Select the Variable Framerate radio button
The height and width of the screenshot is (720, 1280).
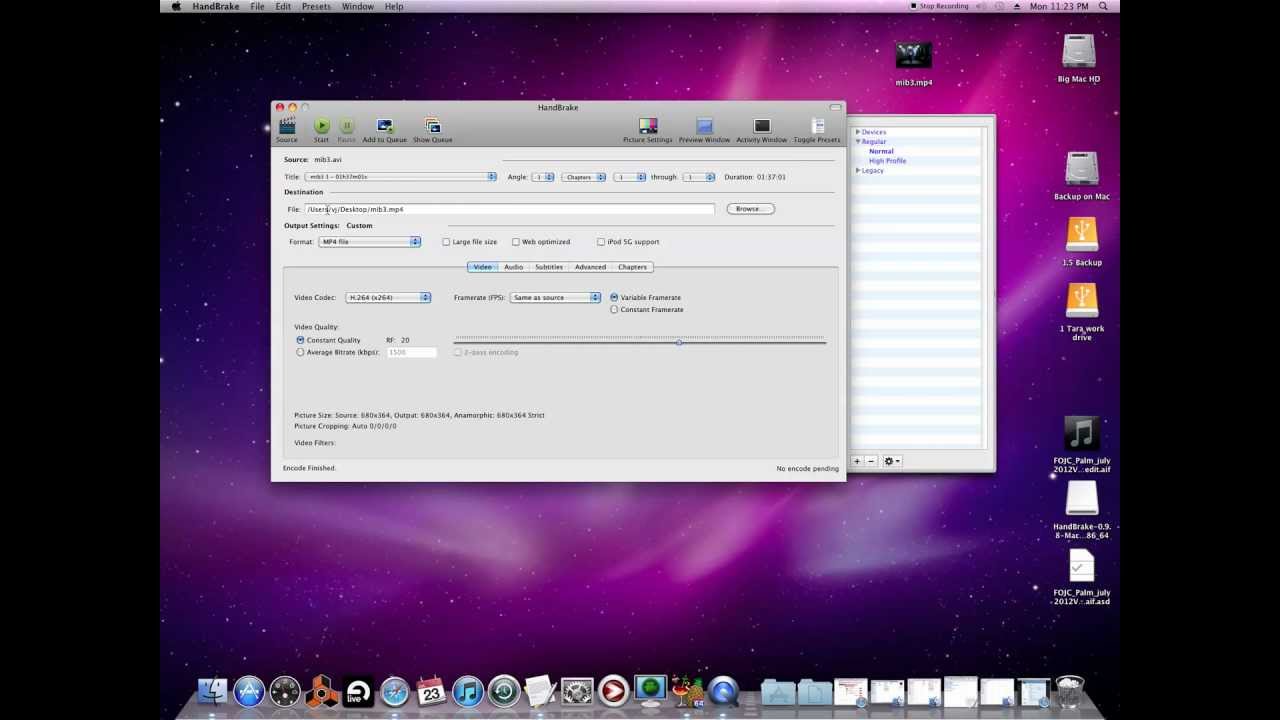point(614,297)
